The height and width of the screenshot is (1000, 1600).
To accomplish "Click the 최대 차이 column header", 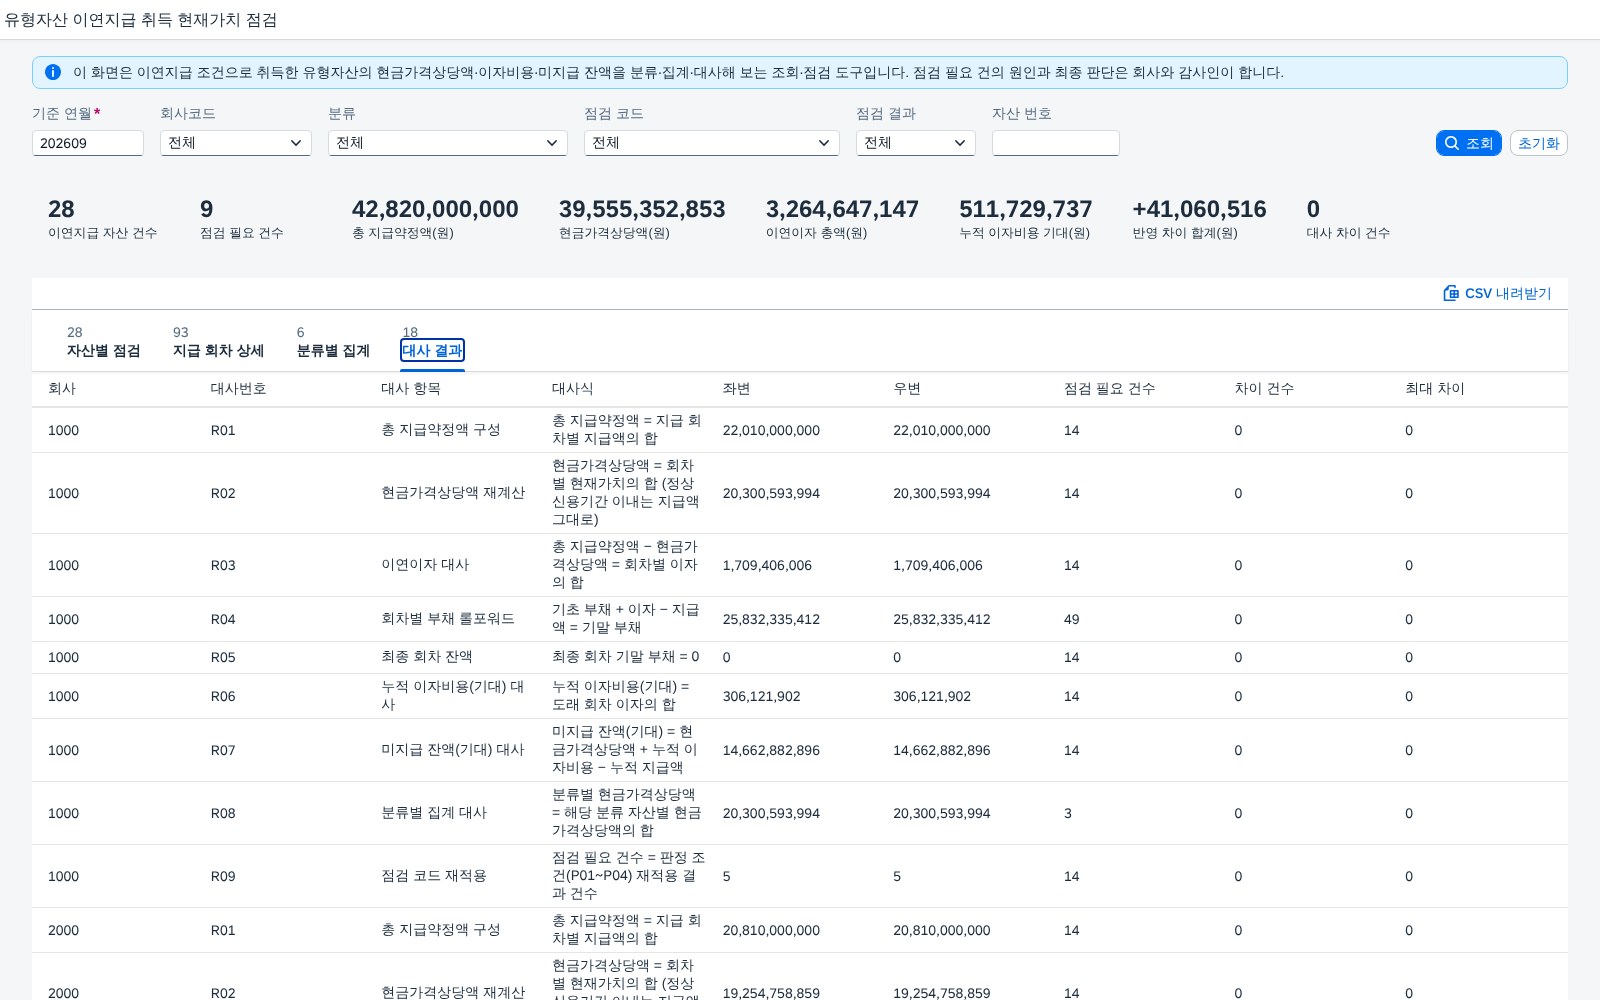I will coord(1435,389).
